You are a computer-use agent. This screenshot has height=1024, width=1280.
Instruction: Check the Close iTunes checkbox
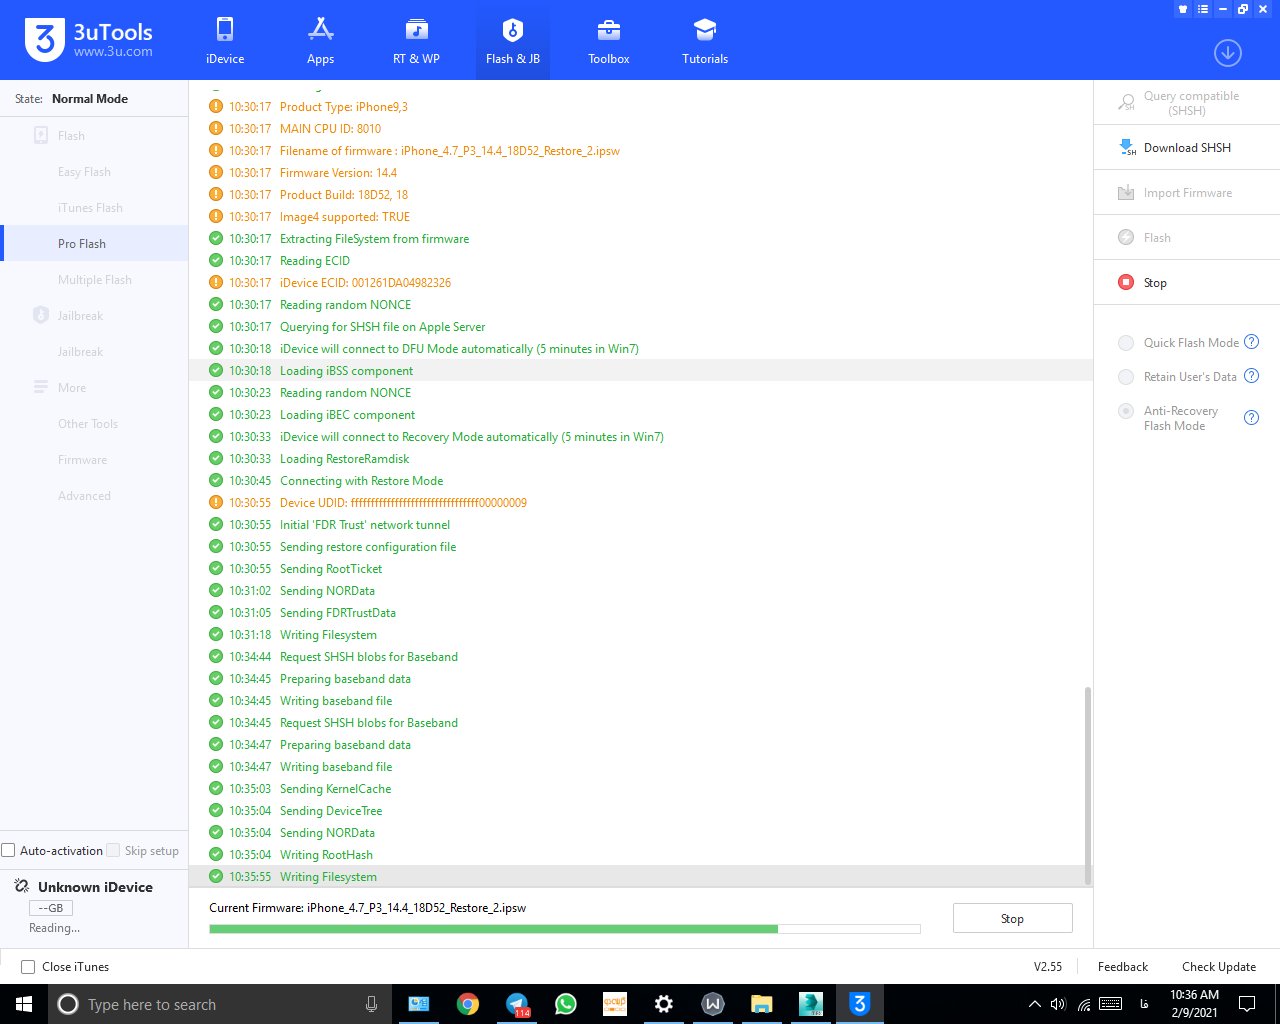pyautogui.click(x=28, y=967)
